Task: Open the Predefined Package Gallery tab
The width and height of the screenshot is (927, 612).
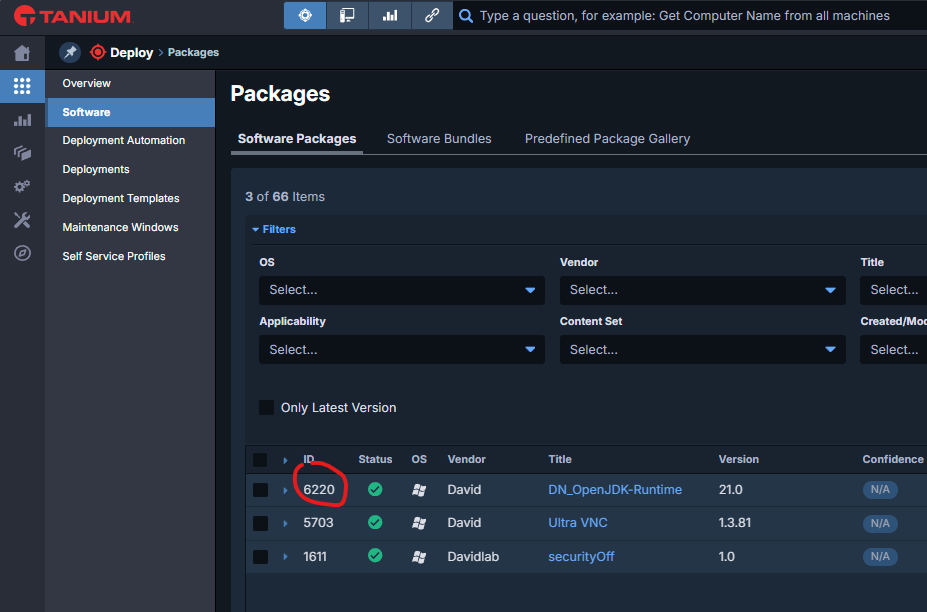Action: coord(607,139)
